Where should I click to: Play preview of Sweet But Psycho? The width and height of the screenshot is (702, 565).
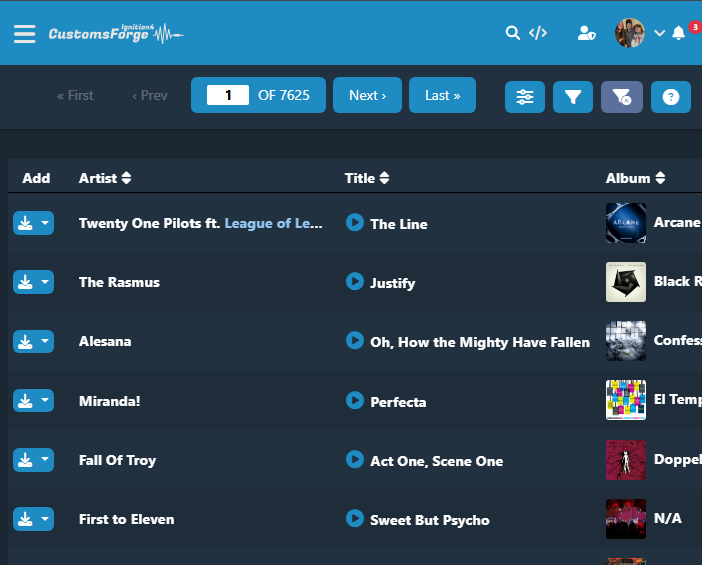[x=354, y=518]
